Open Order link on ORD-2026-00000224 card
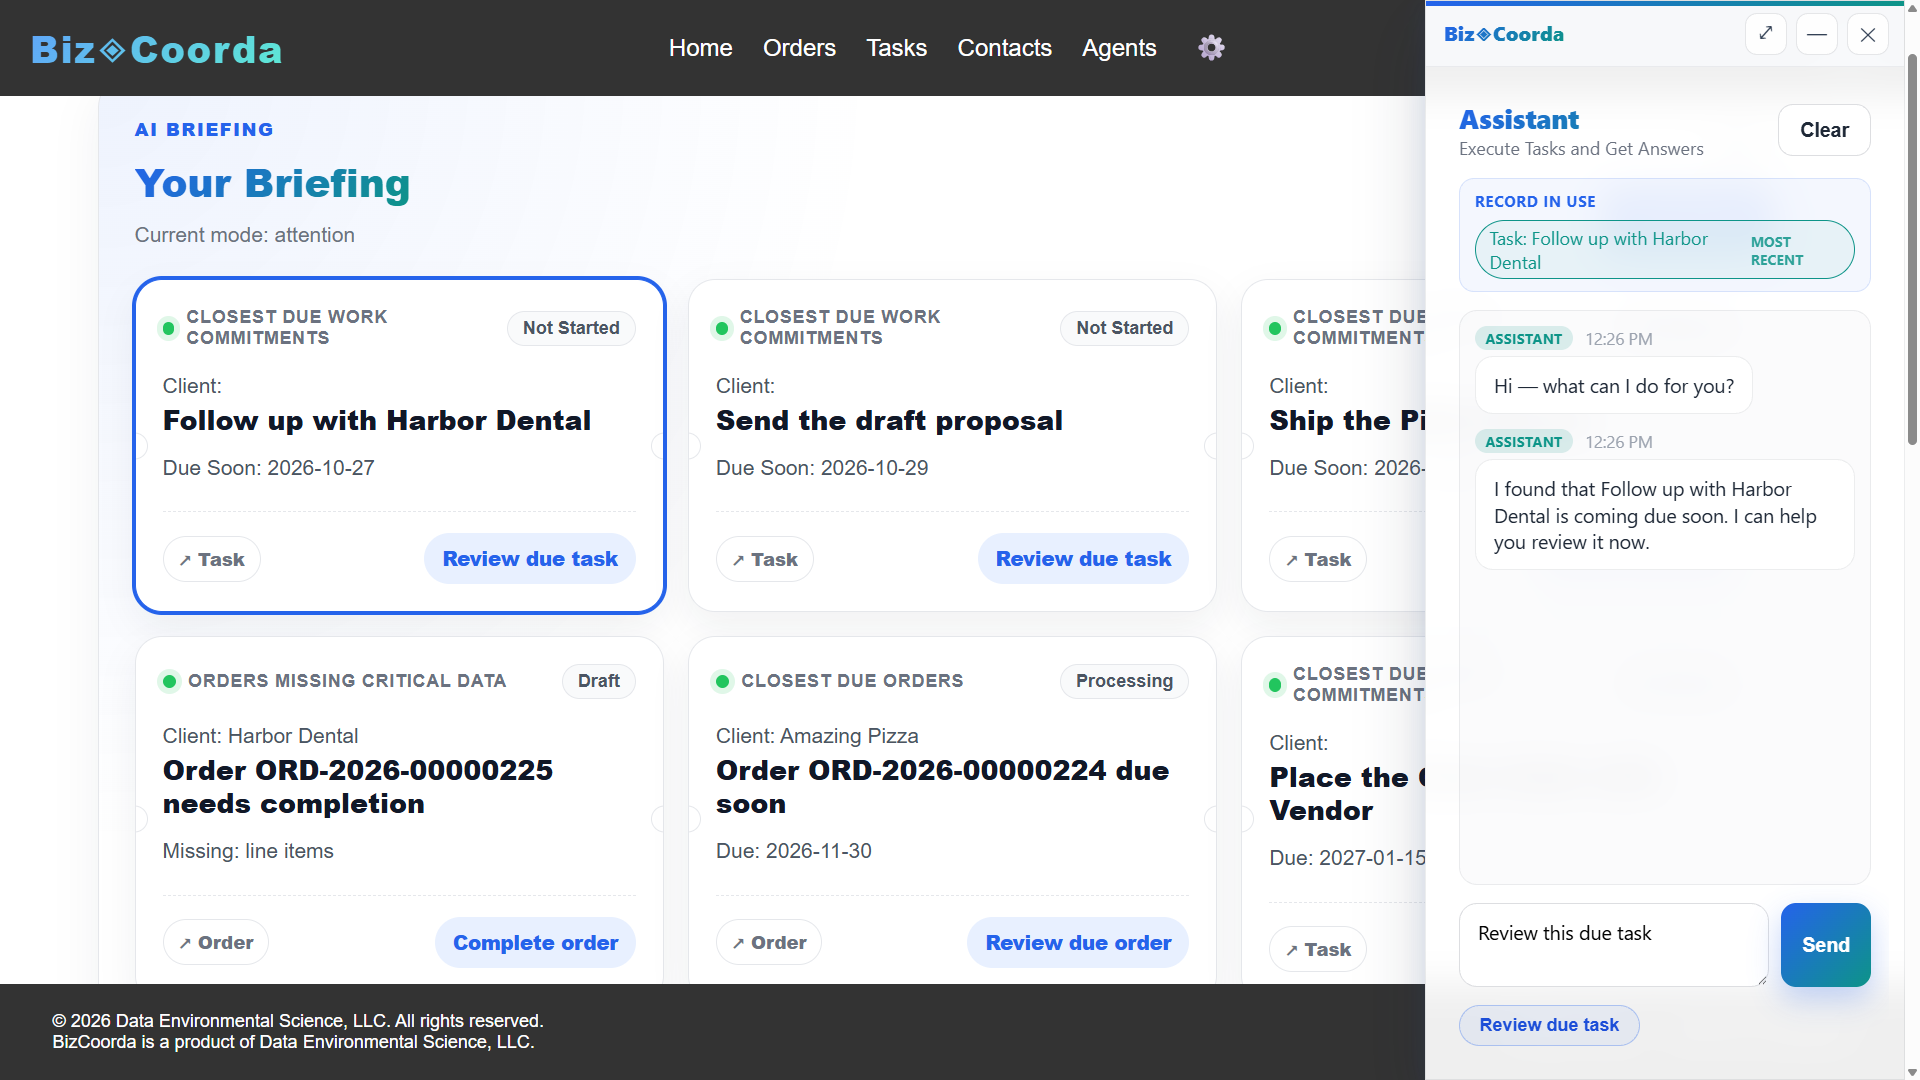The width and height of the screenshot is (1920, 1080). click(x=769, y=942)
